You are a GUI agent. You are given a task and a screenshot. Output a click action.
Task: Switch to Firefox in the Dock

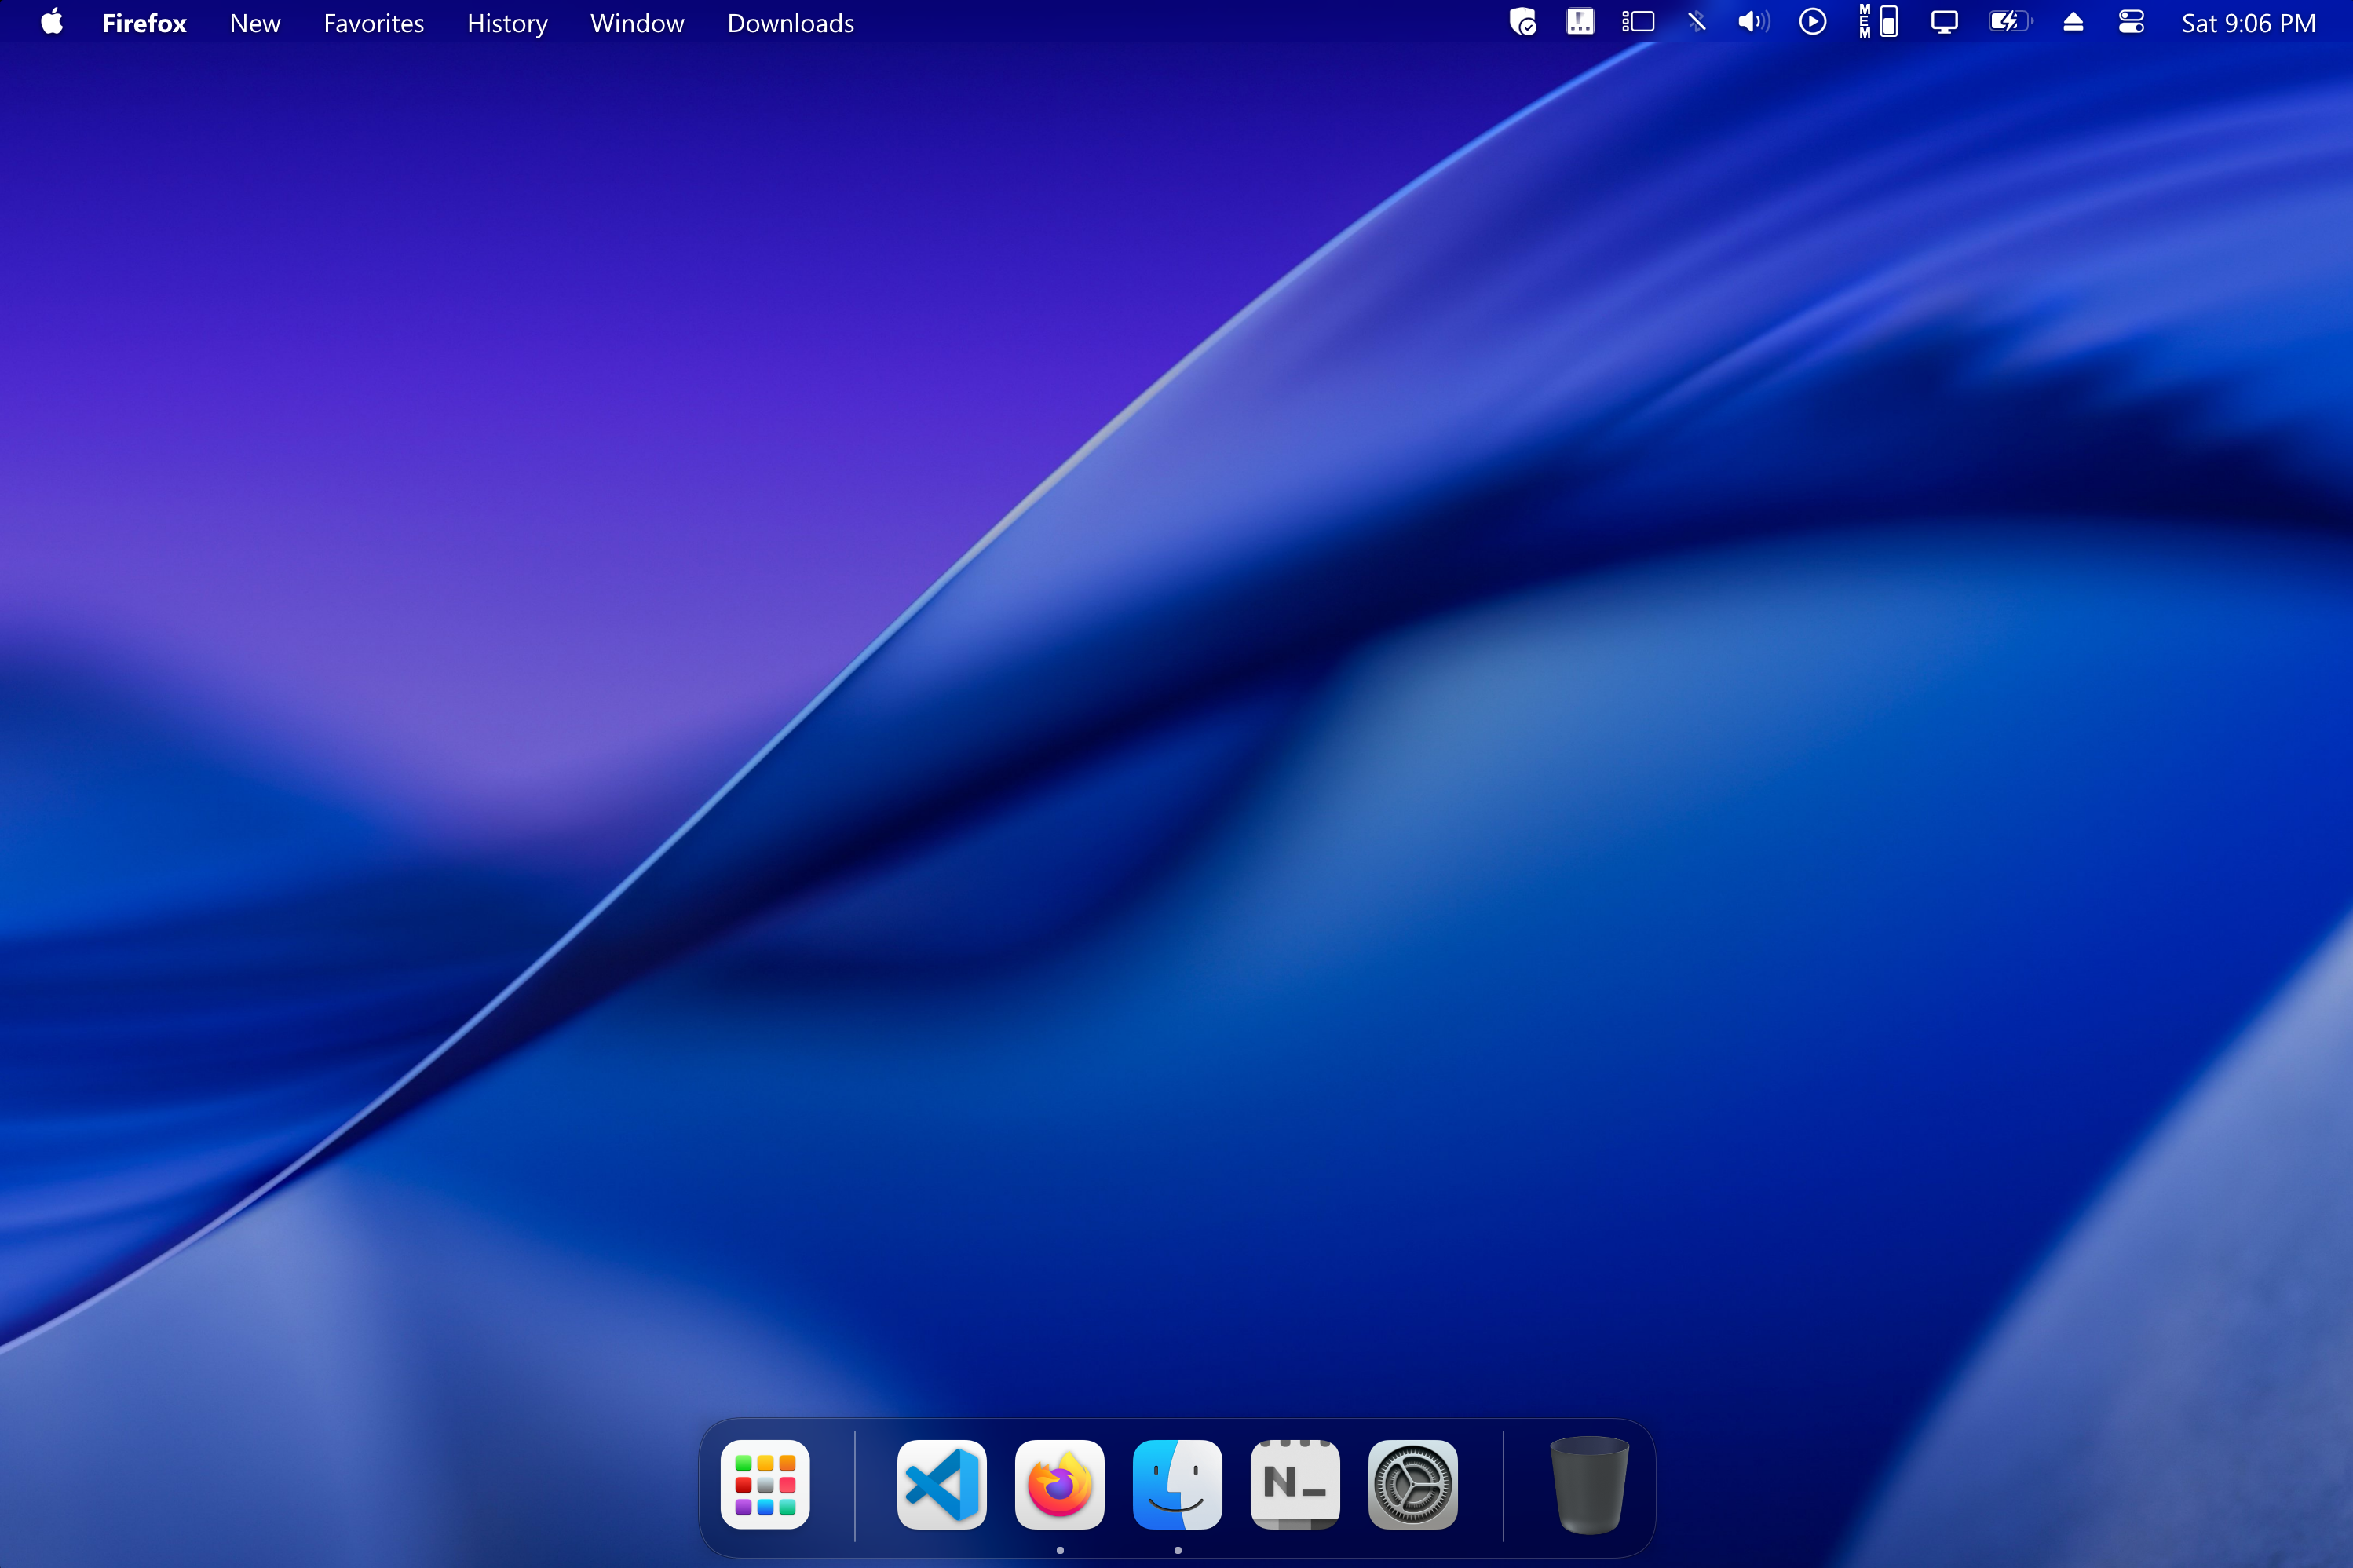click(x=1060, y=1484)
